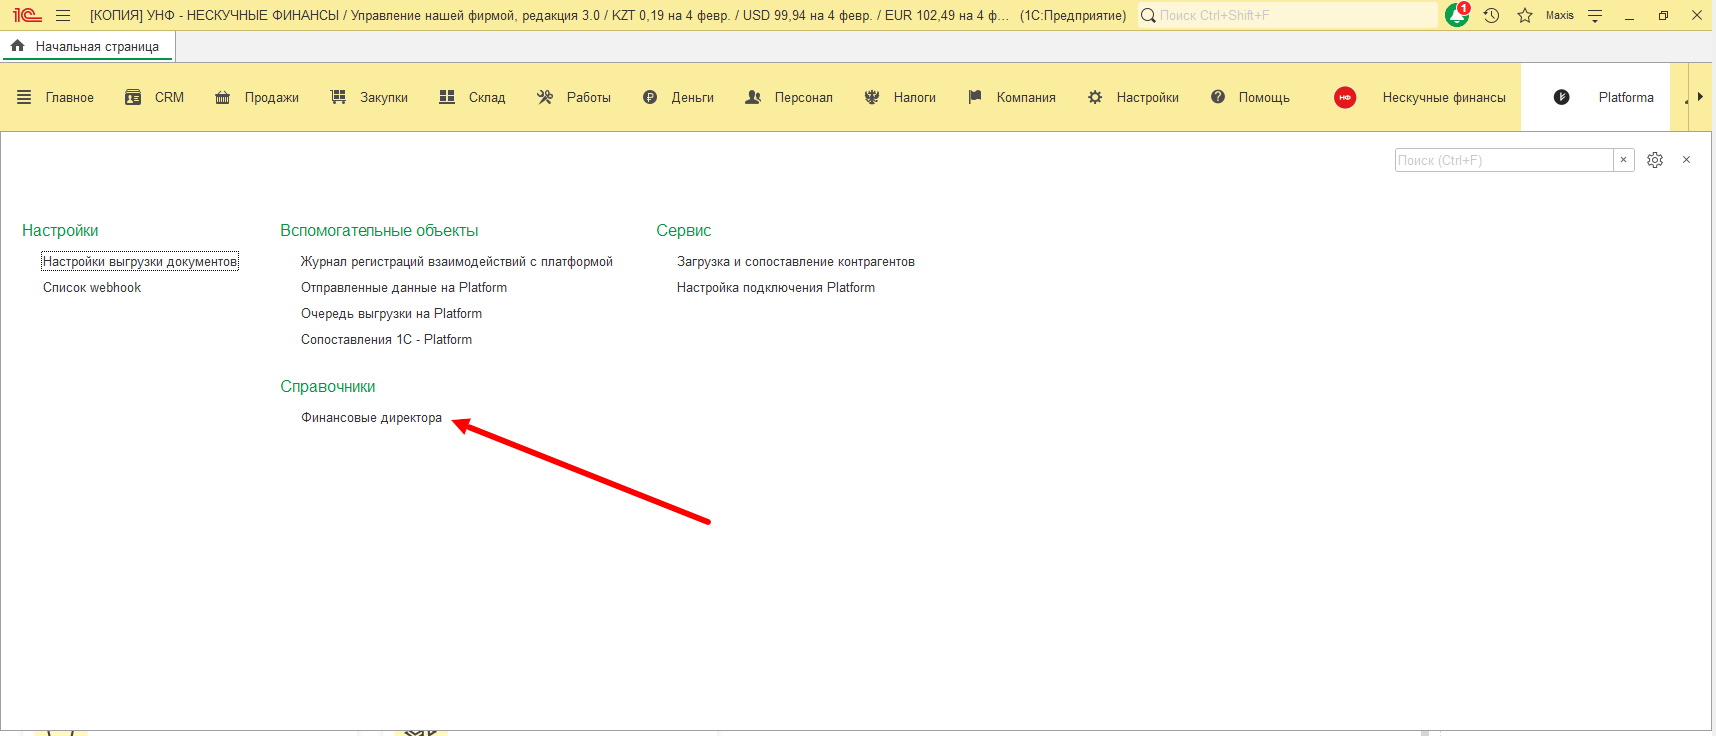Open the Деньги section
The image size is (1716, 736).
point(692,98)
